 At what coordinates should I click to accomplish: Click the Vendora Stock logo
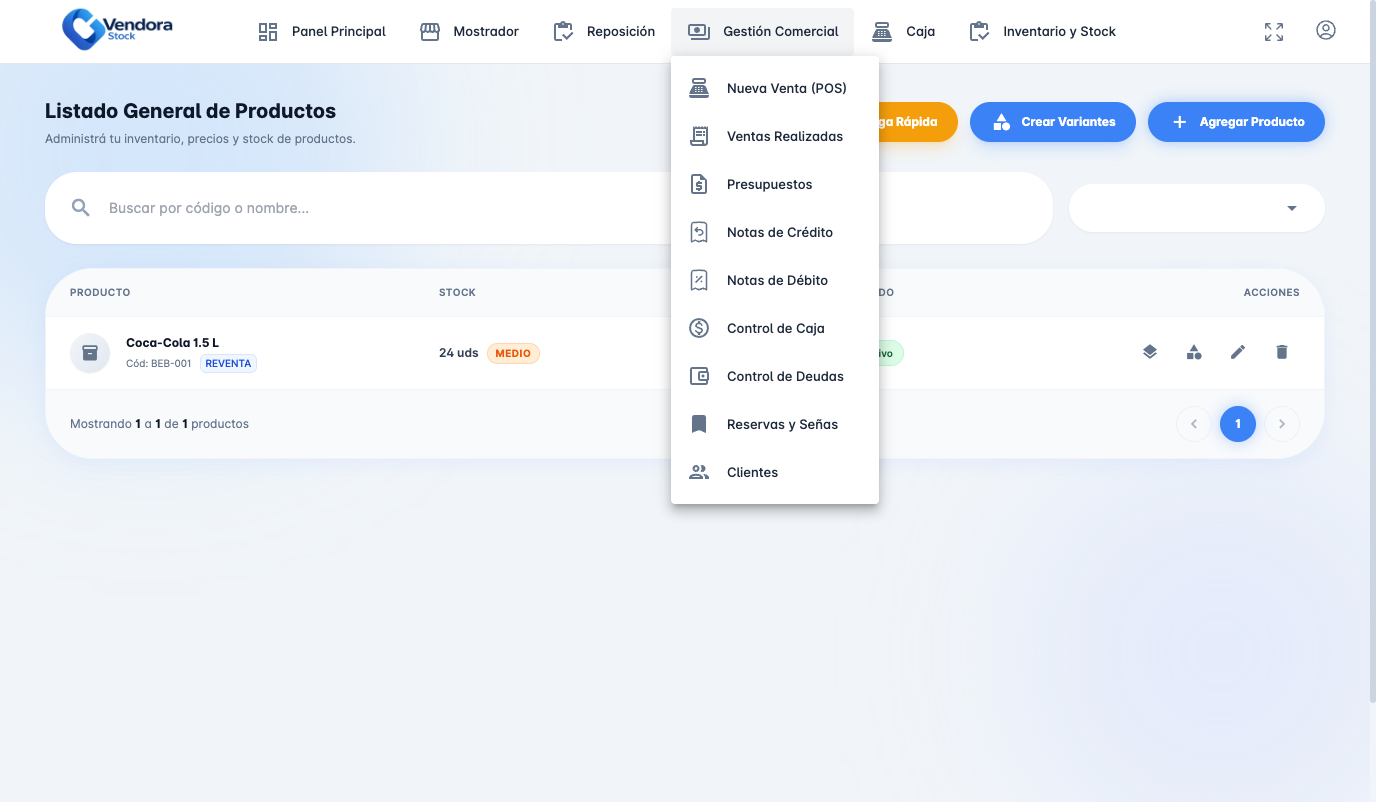[x=116, y=30]
